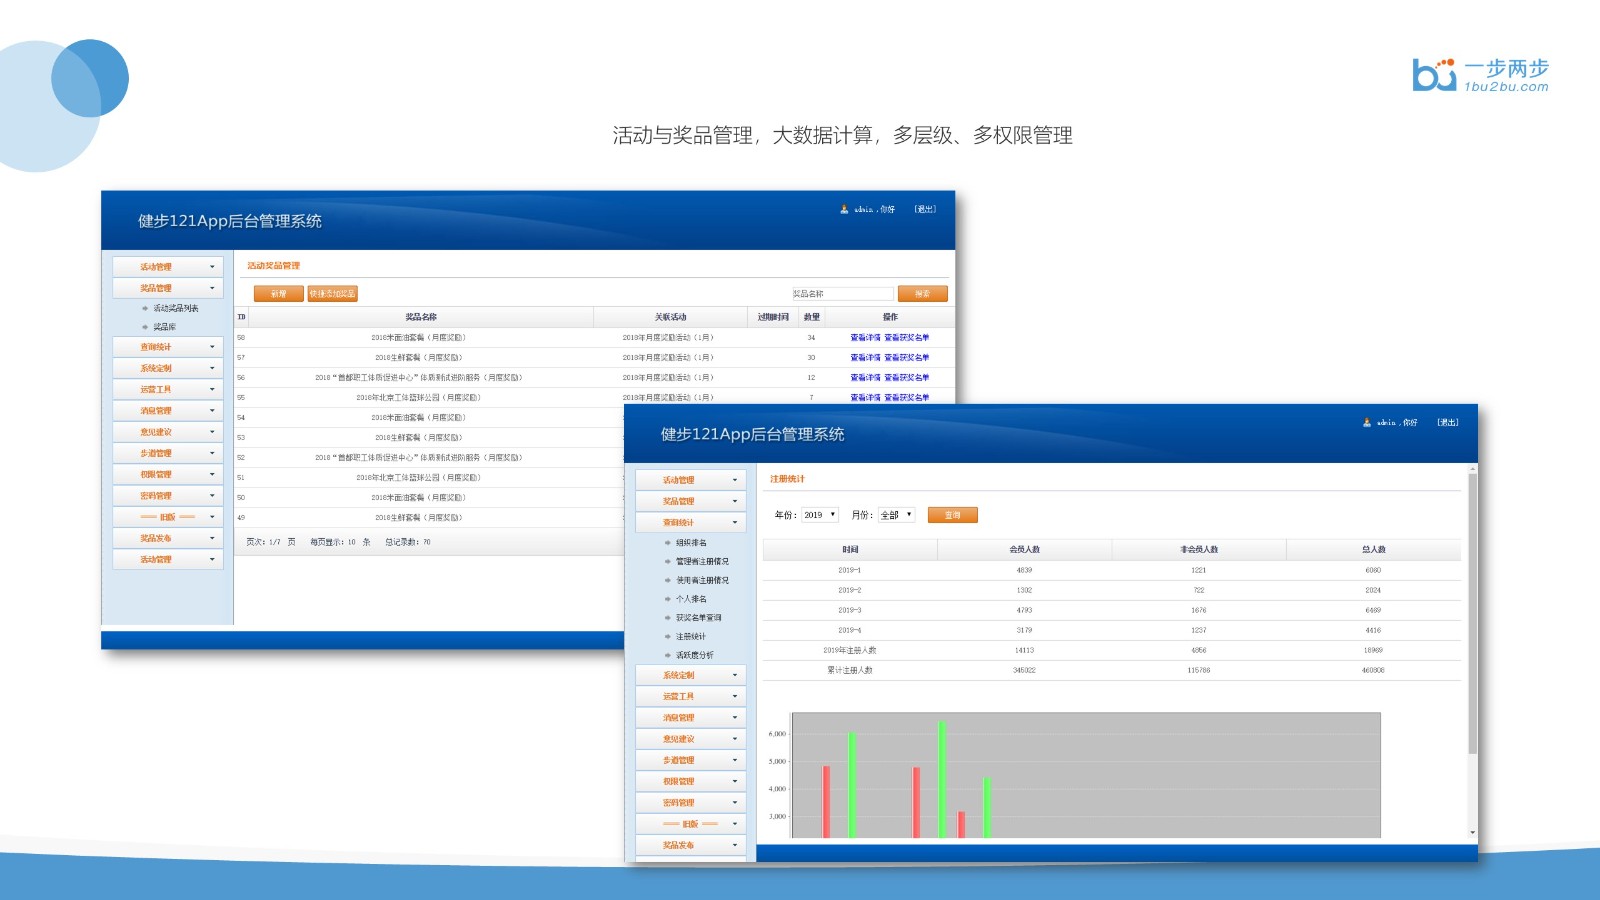Expand 系统定制 in the front window sidebar

point(691,675)
